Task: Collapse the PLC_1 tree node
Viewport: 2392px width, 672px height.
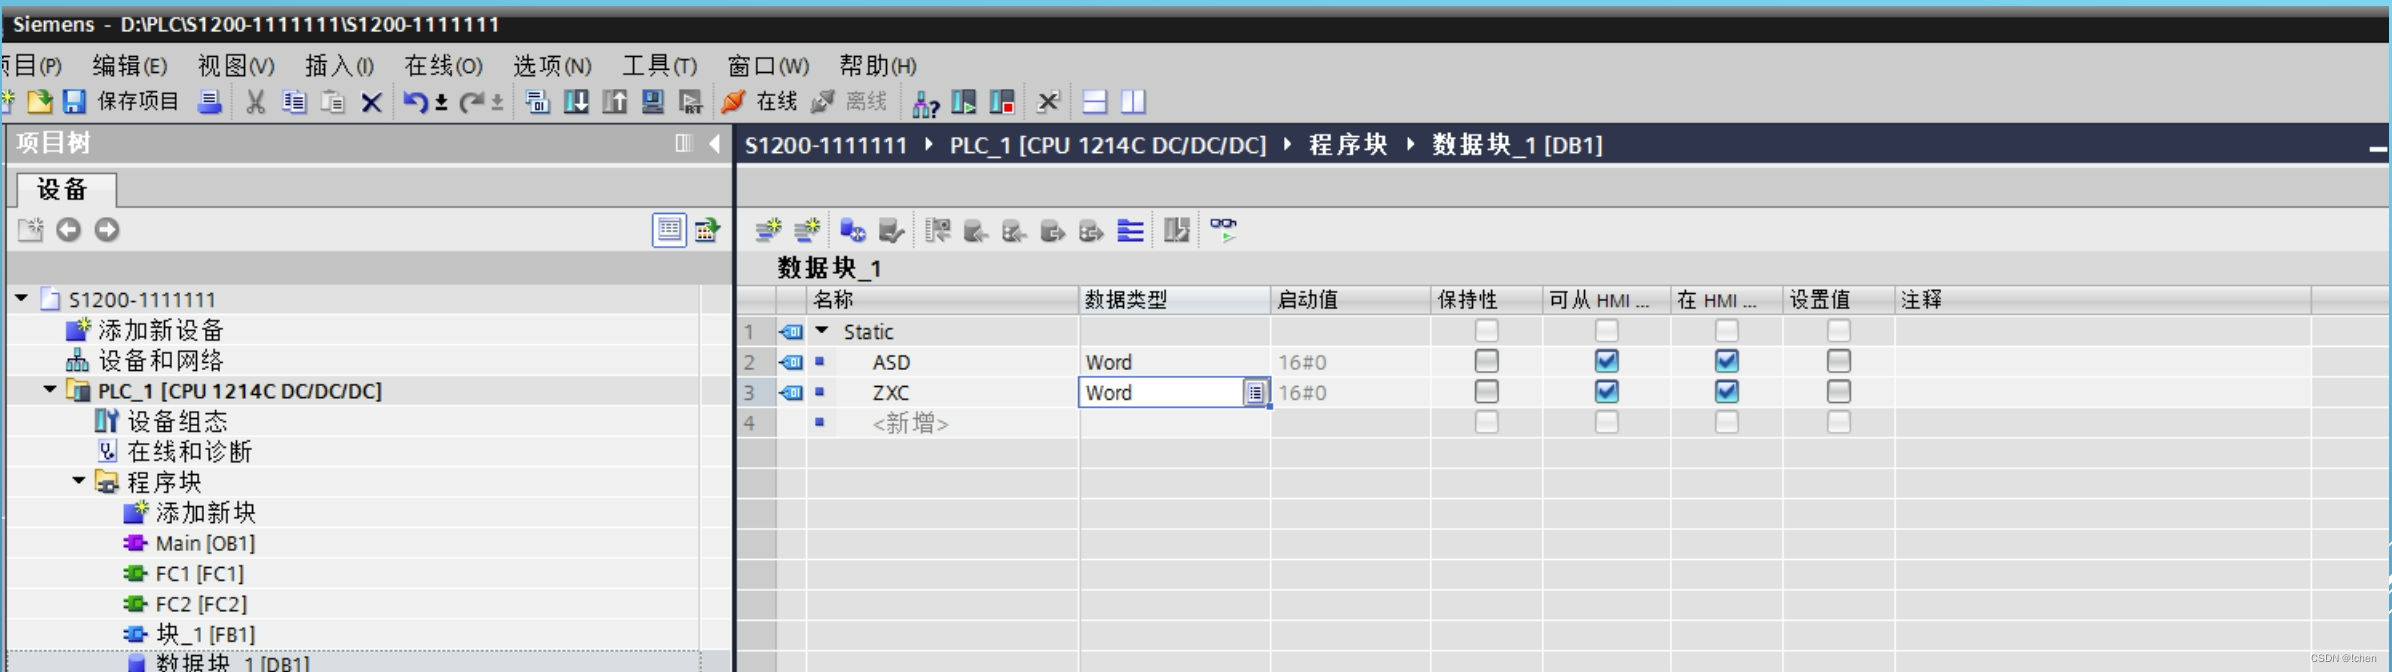Action: tap(49, 389)
